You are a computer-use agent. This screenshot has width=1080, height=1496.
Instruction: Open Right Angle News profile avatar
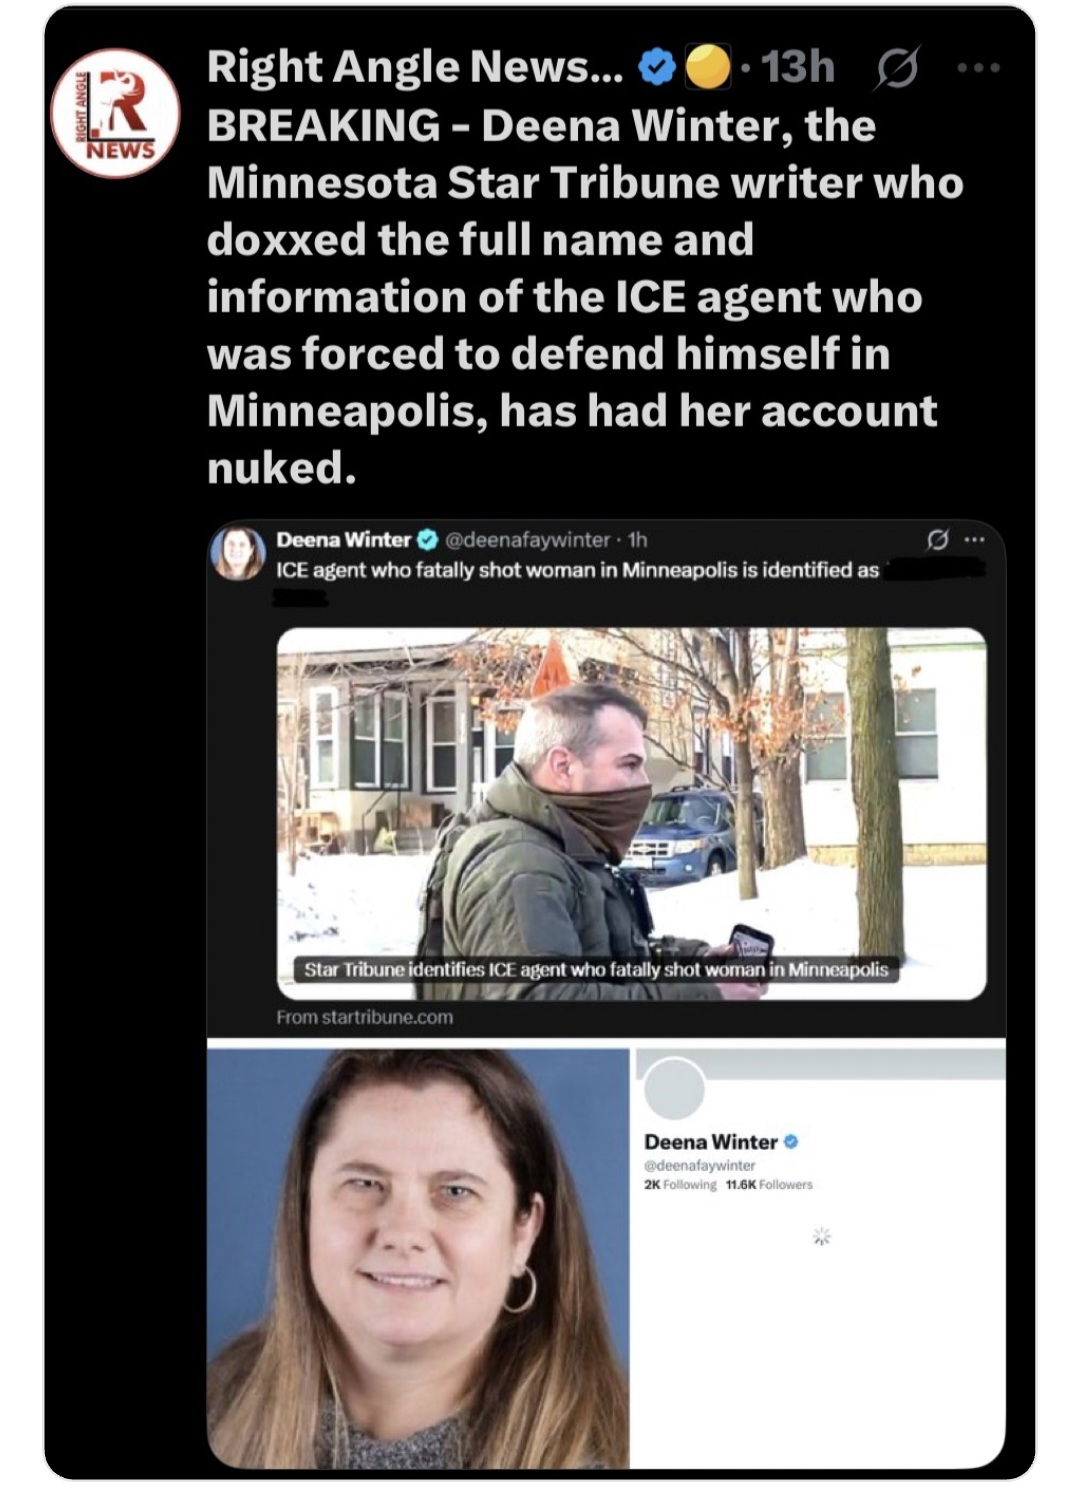click(x=116, y=113)
